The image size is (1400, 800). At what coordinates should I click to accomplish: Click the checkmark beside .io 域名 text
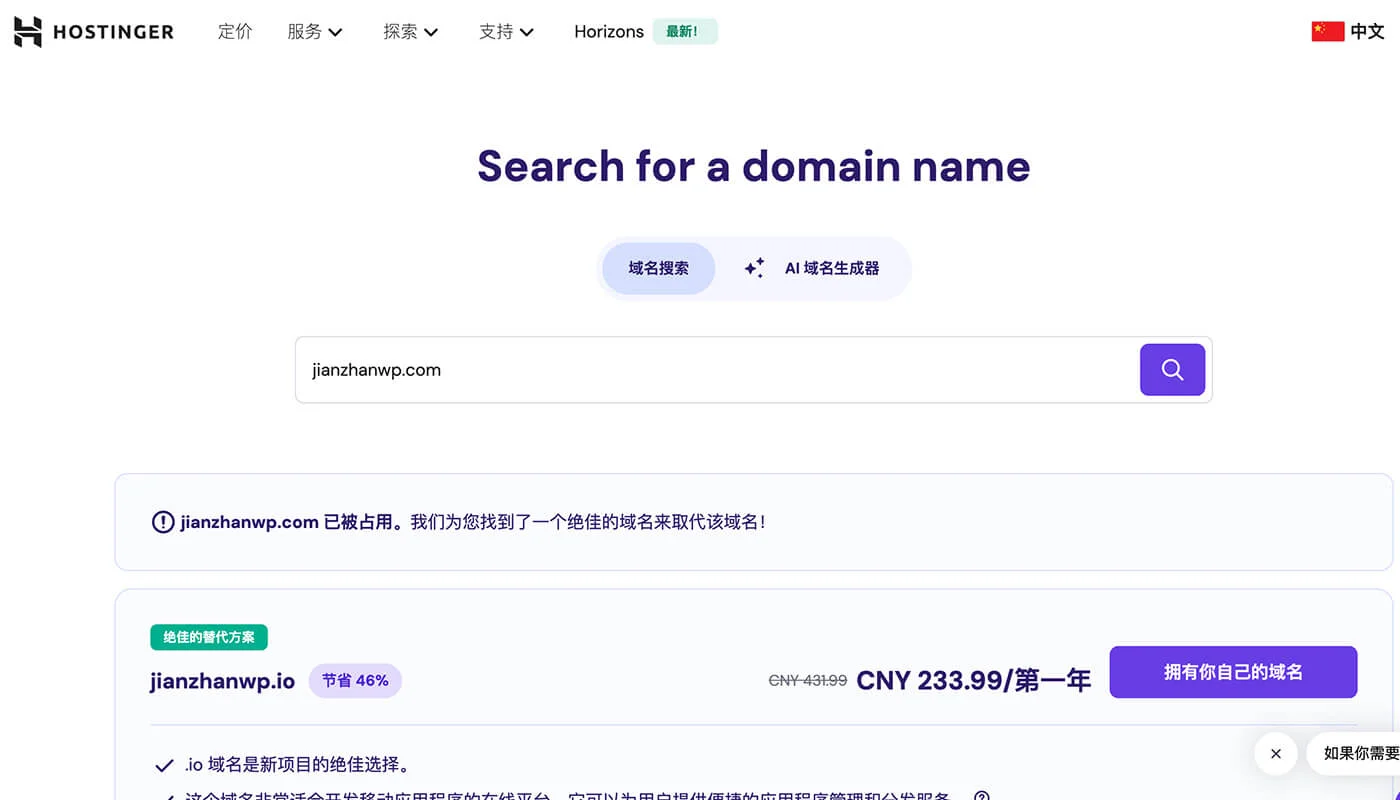(x=165, y=767)
